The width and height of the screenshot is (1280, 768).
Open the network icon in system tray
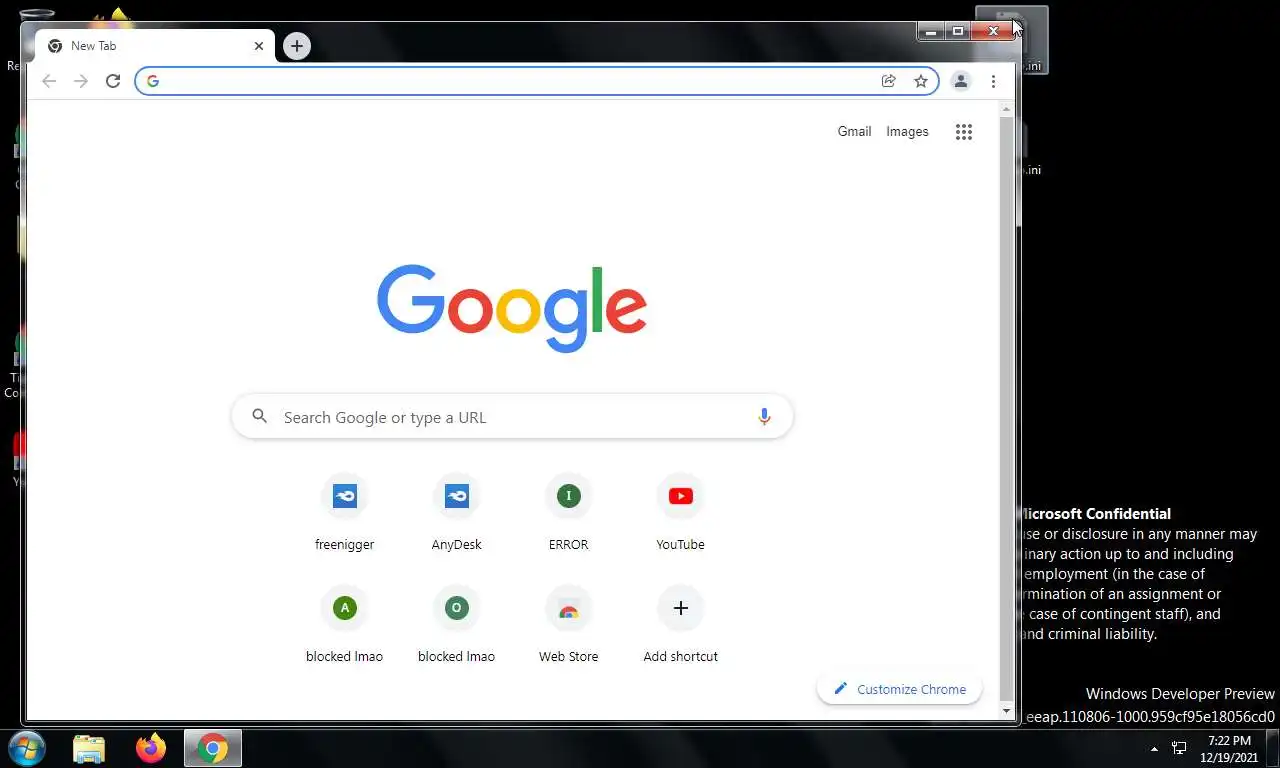click(x=1179, y=748)
